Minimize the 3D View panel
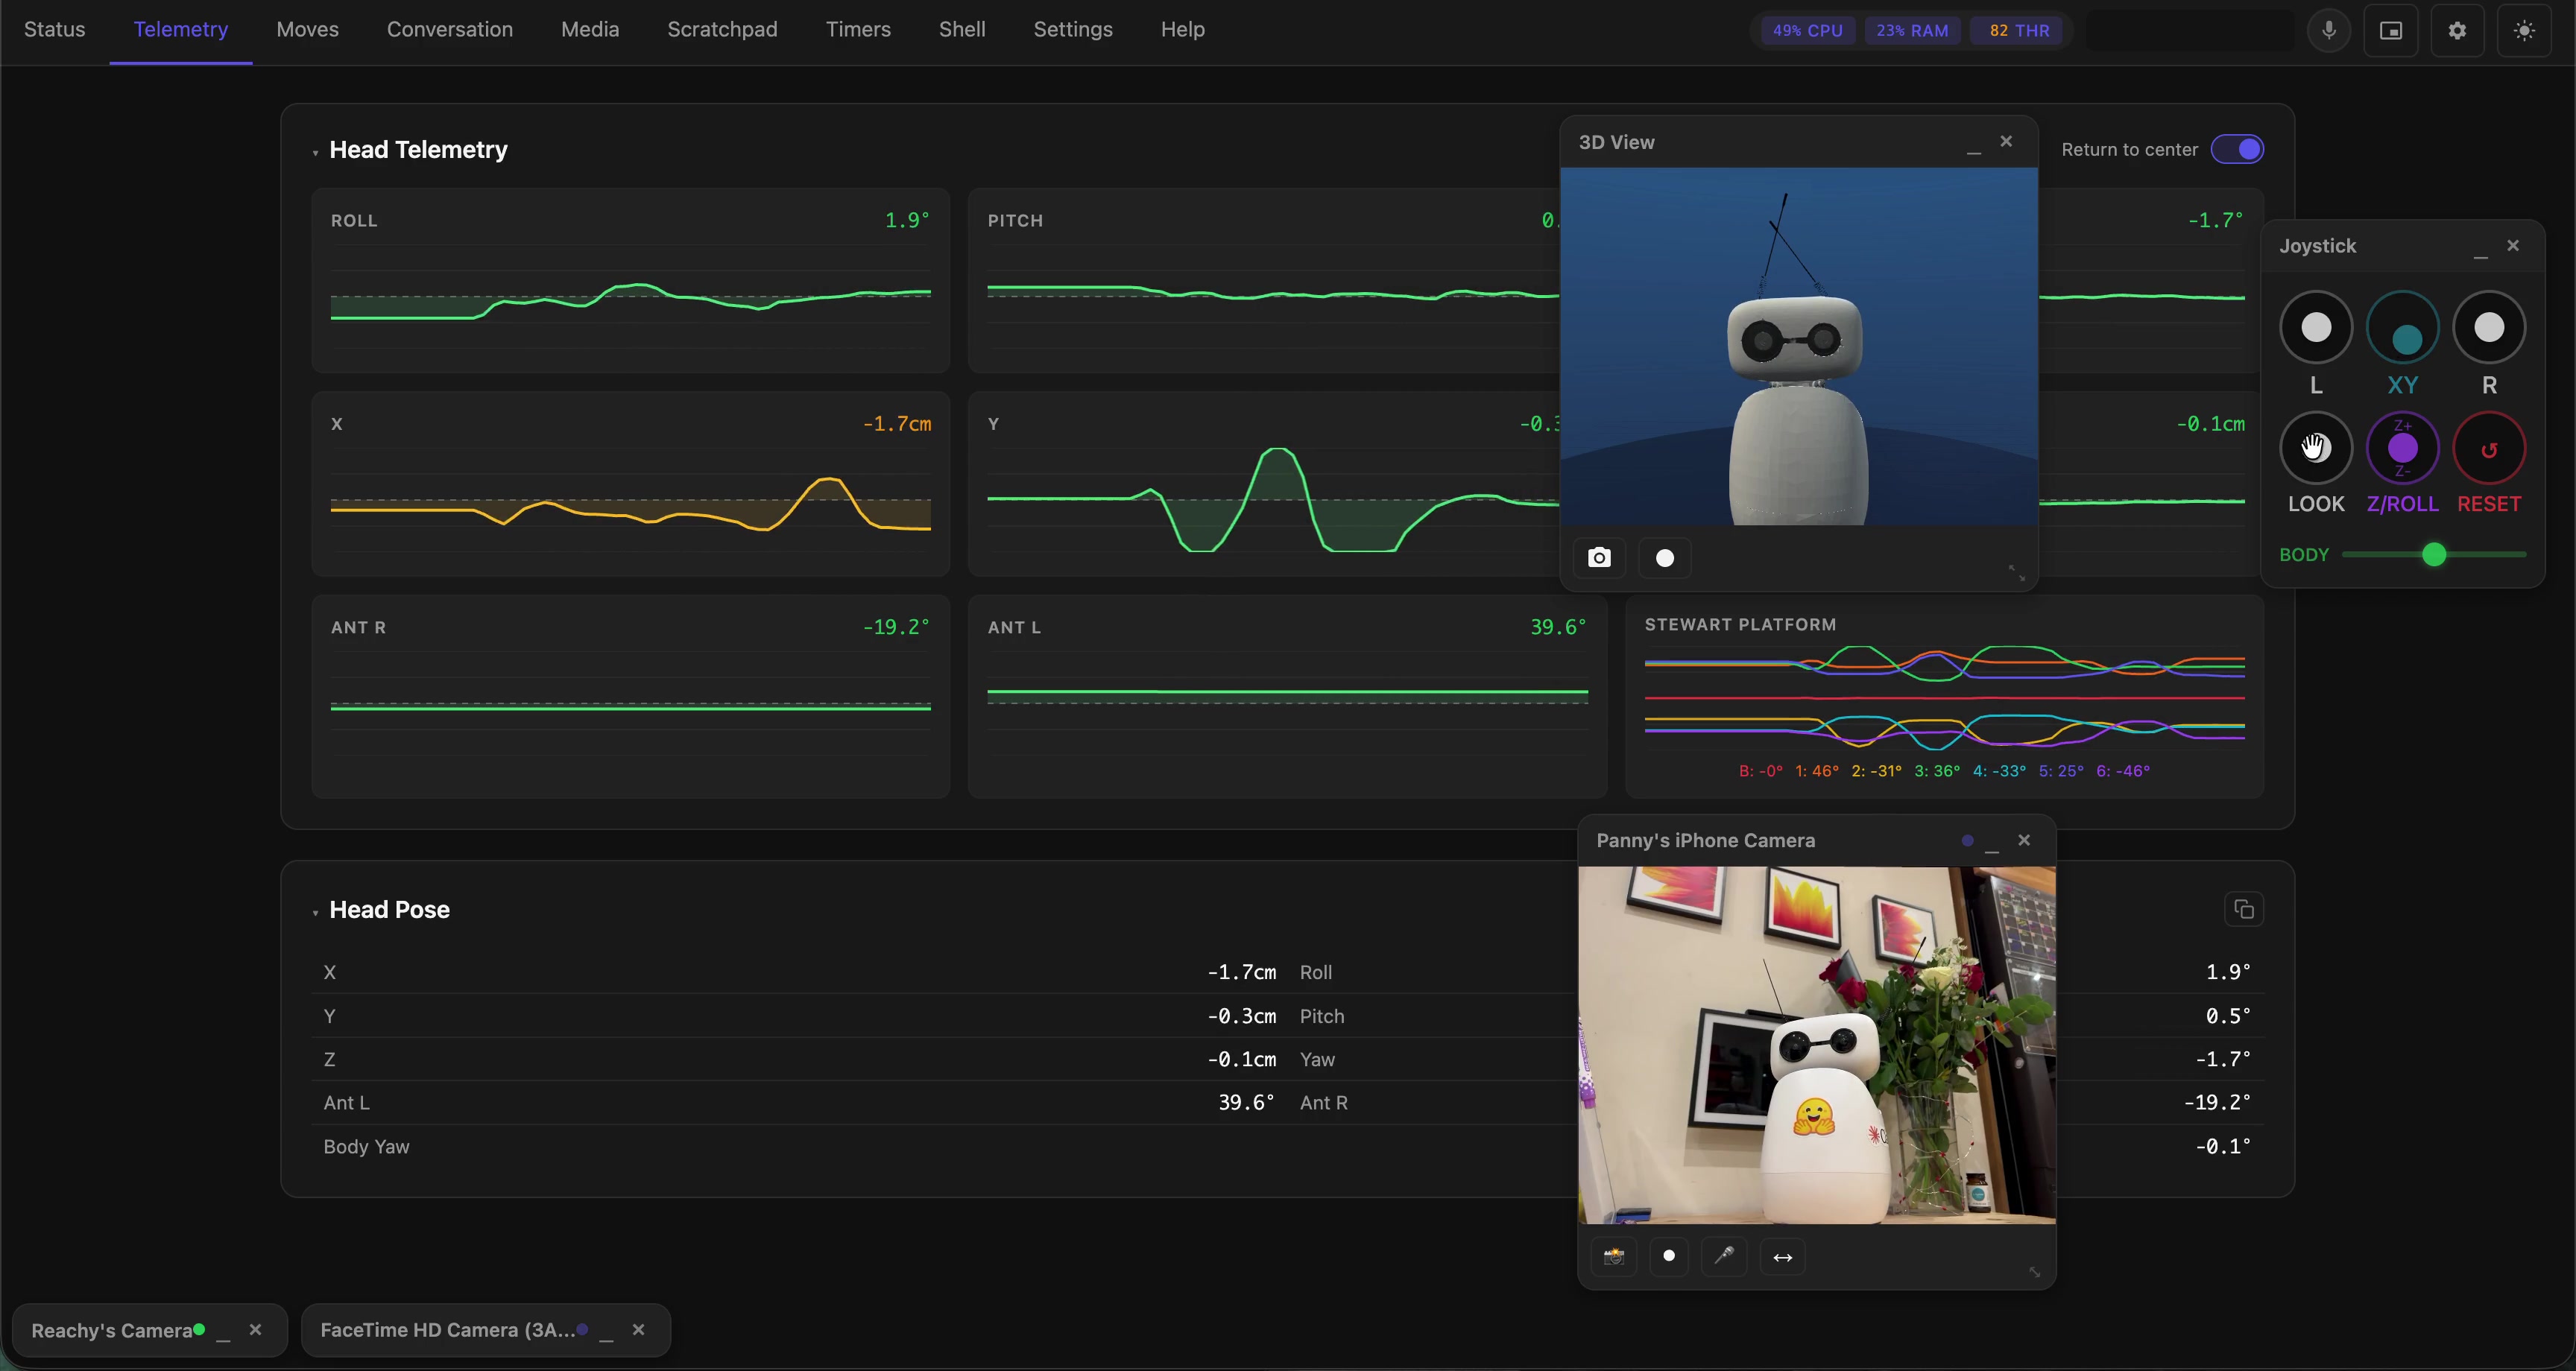 1973,145
